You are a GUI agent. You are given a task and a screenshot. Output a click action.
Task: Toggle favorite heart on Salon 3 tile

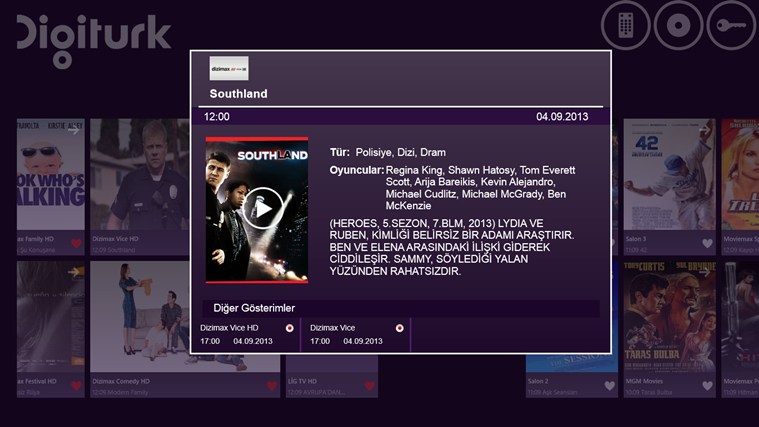[x=707, y=244]
